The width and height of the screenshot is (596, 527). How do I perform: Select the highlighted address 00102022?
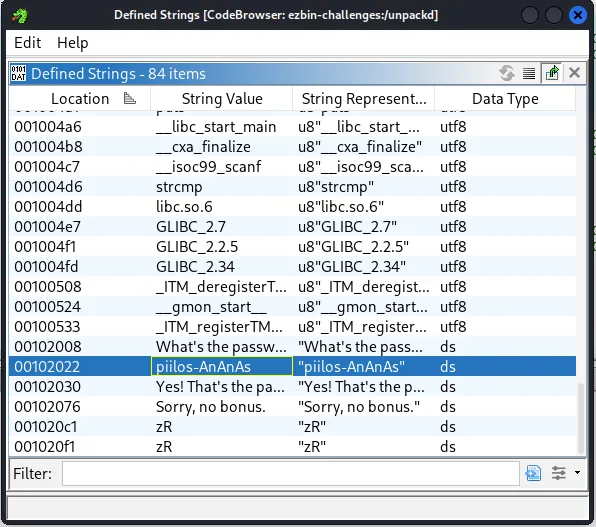tap(47, 367)
